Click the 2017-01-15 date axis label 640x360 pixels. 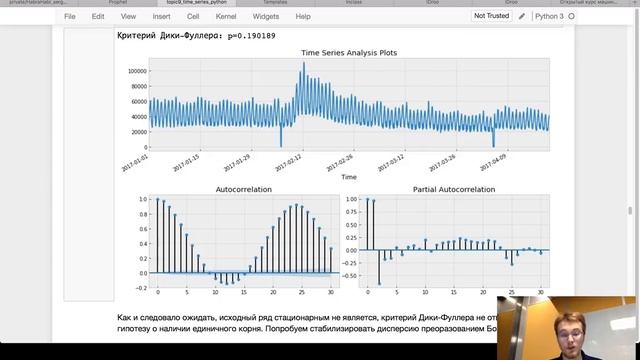click(187, 163)
